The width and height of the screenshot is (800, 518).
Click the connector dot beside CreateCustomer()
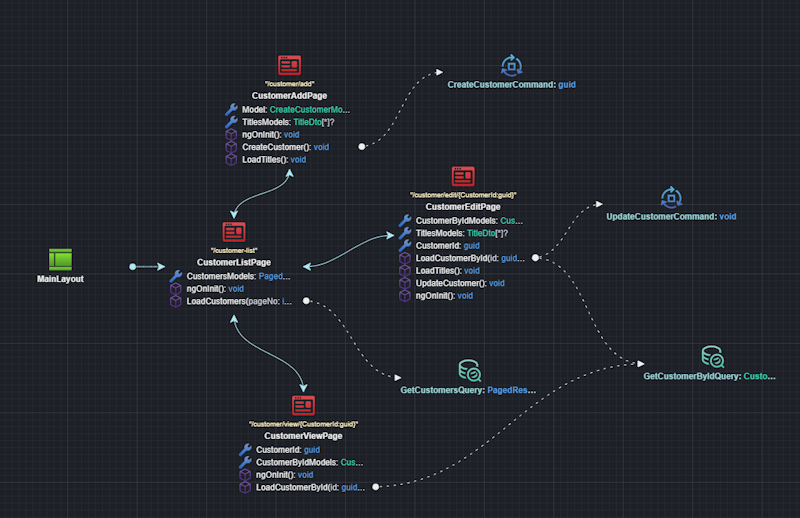(362, 146)
